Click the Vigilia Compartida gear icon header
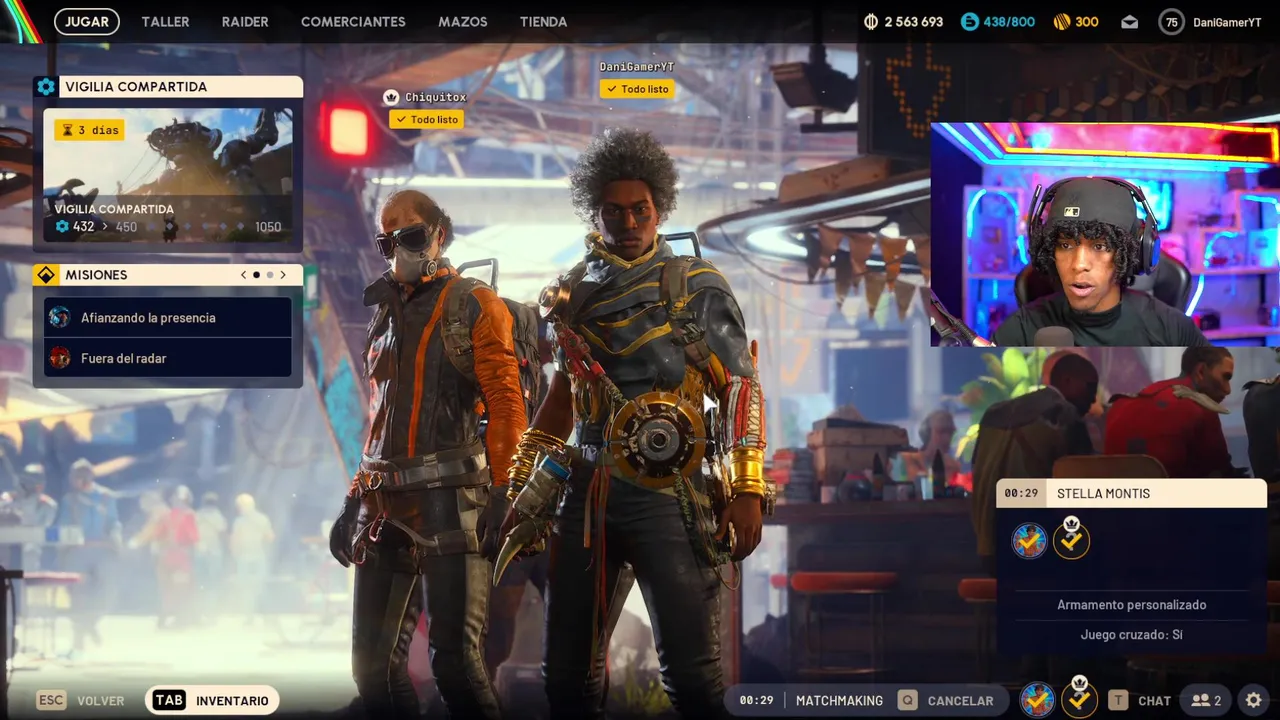This screenshot has width=1280, height=720. [46, 87]
